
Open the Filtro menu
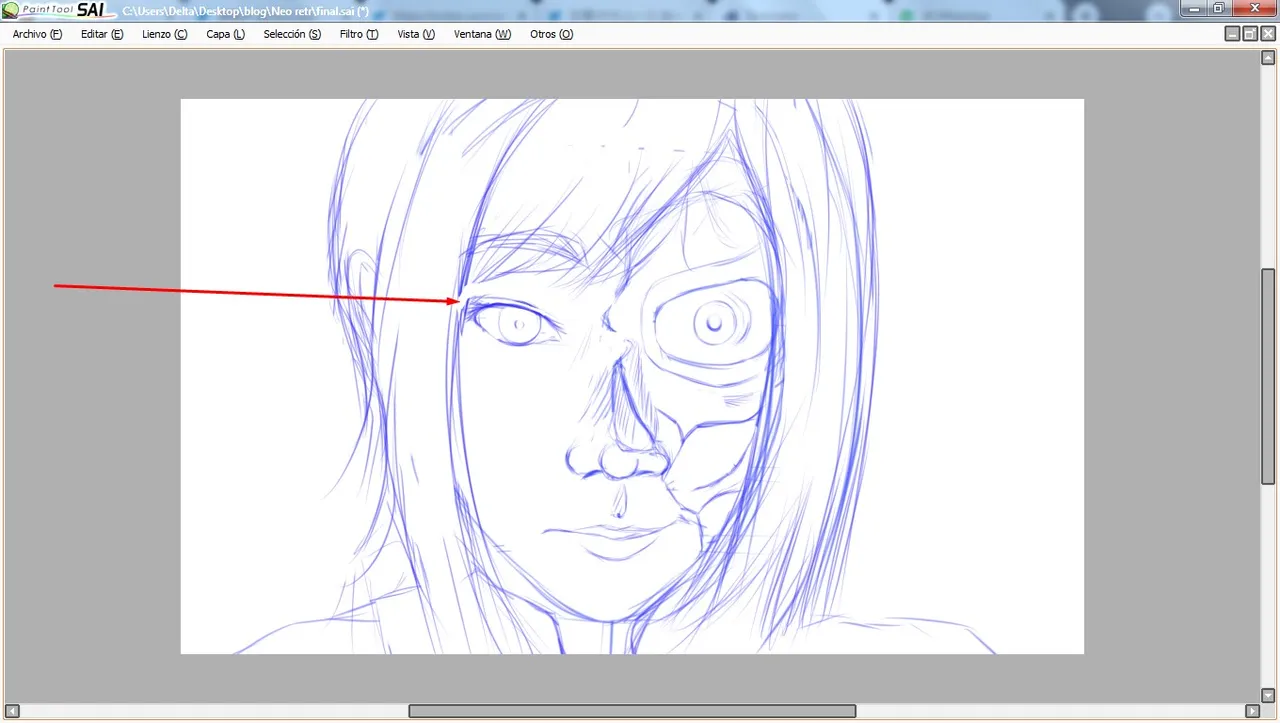[x=359, y=34]
